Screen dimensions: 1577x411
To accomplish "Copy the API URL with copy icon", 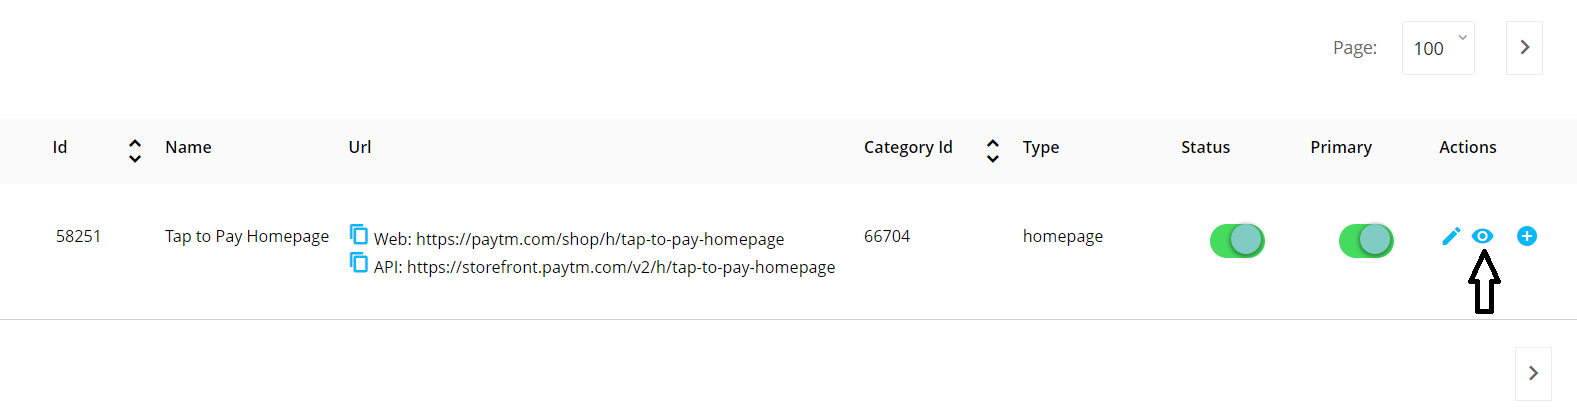I will point(358,262).
